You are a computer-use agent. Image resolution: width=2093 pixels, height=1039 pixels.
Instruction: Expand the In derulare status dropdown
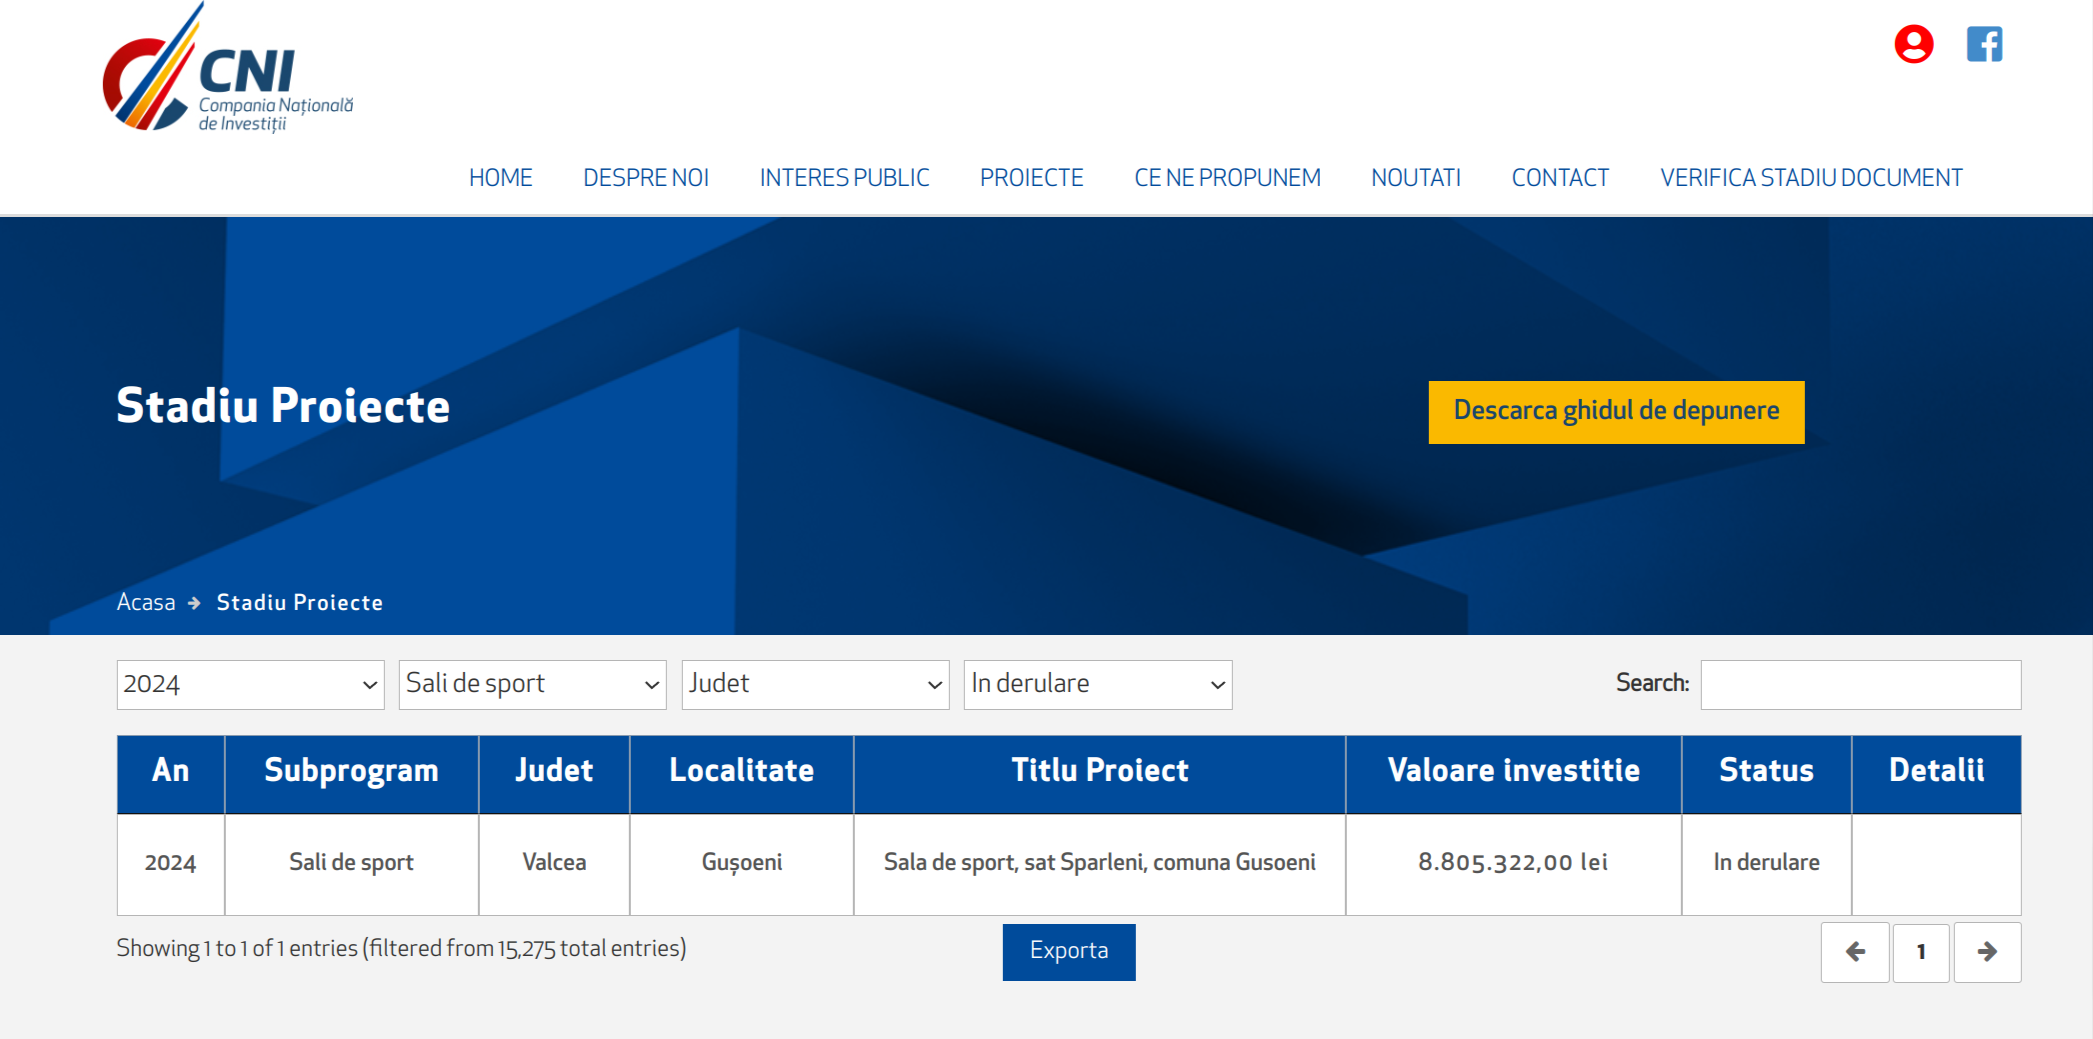(1097, 685)
